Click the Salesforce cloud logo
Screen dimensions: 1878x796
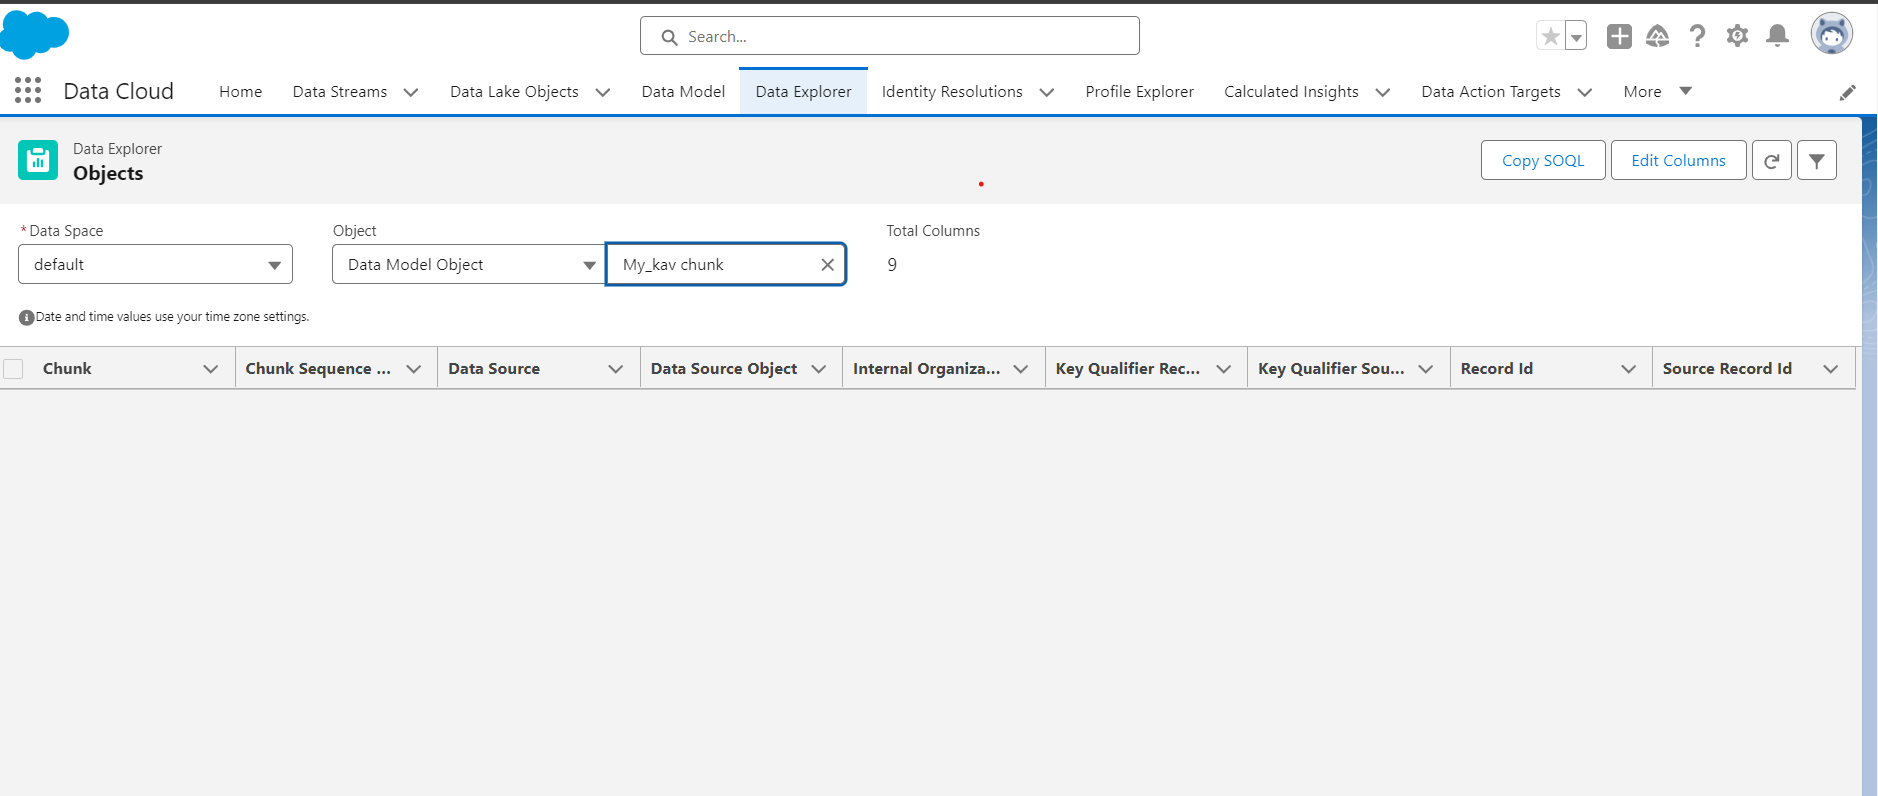click(x=35, y=35)
